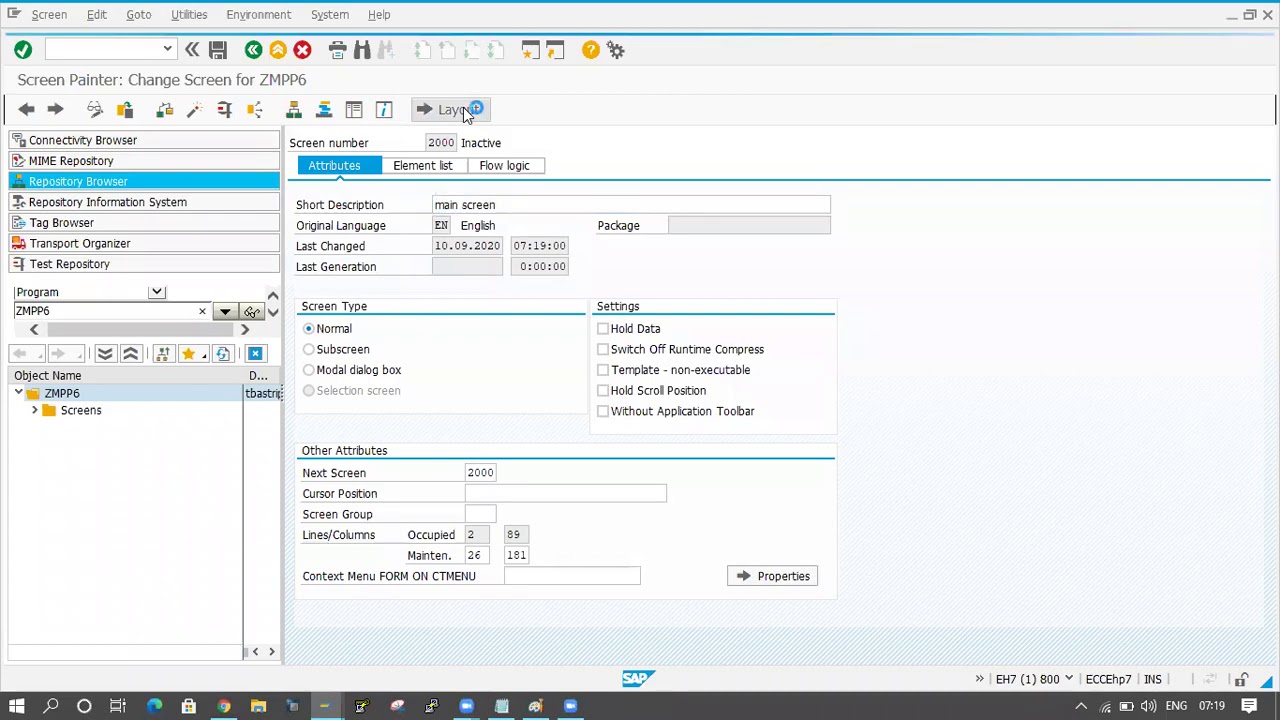Enable the Hold Data checkbox
The image size is (1280, 720).
[x=603, y=329]
